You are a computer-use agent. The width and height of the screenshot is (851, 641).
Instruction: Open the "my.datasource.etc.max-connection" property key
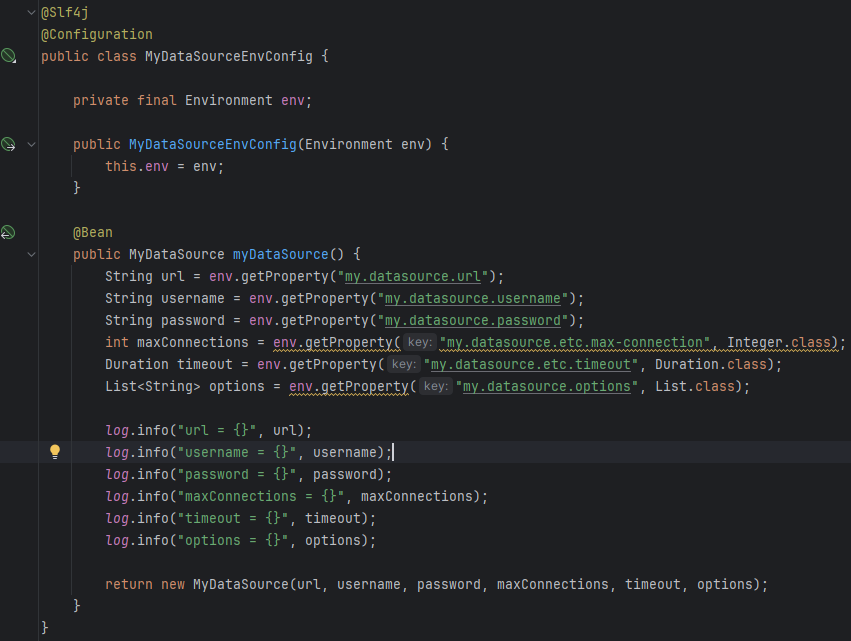tap(575, 342)
